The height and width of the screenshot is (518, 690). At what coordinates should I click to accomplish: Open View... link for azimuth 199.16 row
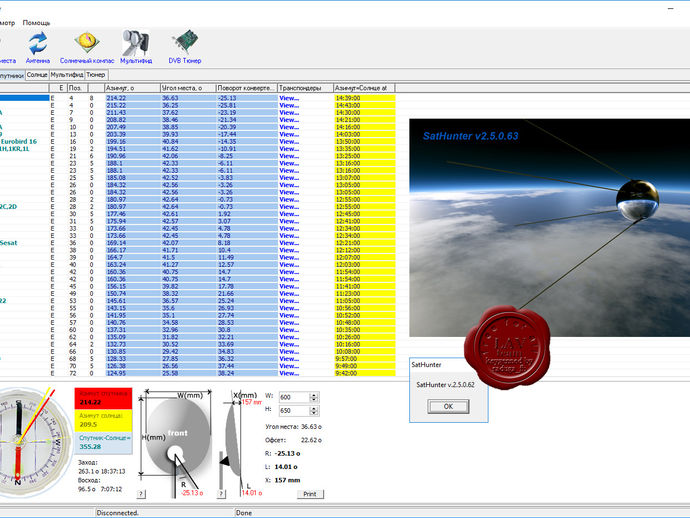point(289,142)
